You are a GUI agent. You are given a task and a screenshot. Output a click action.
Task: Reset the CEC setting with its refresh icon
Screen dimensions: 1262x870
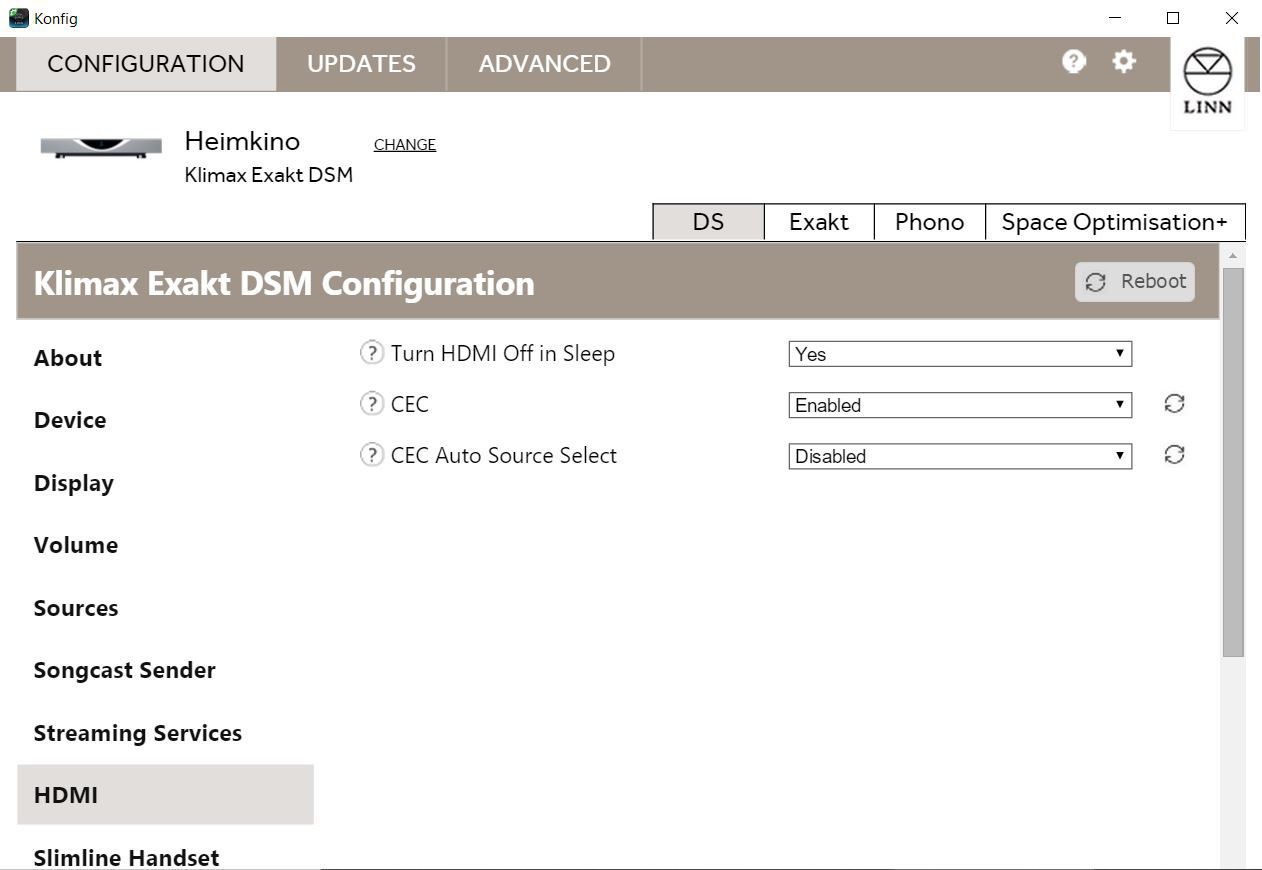pyautogui.click(x=1174, y=403)
